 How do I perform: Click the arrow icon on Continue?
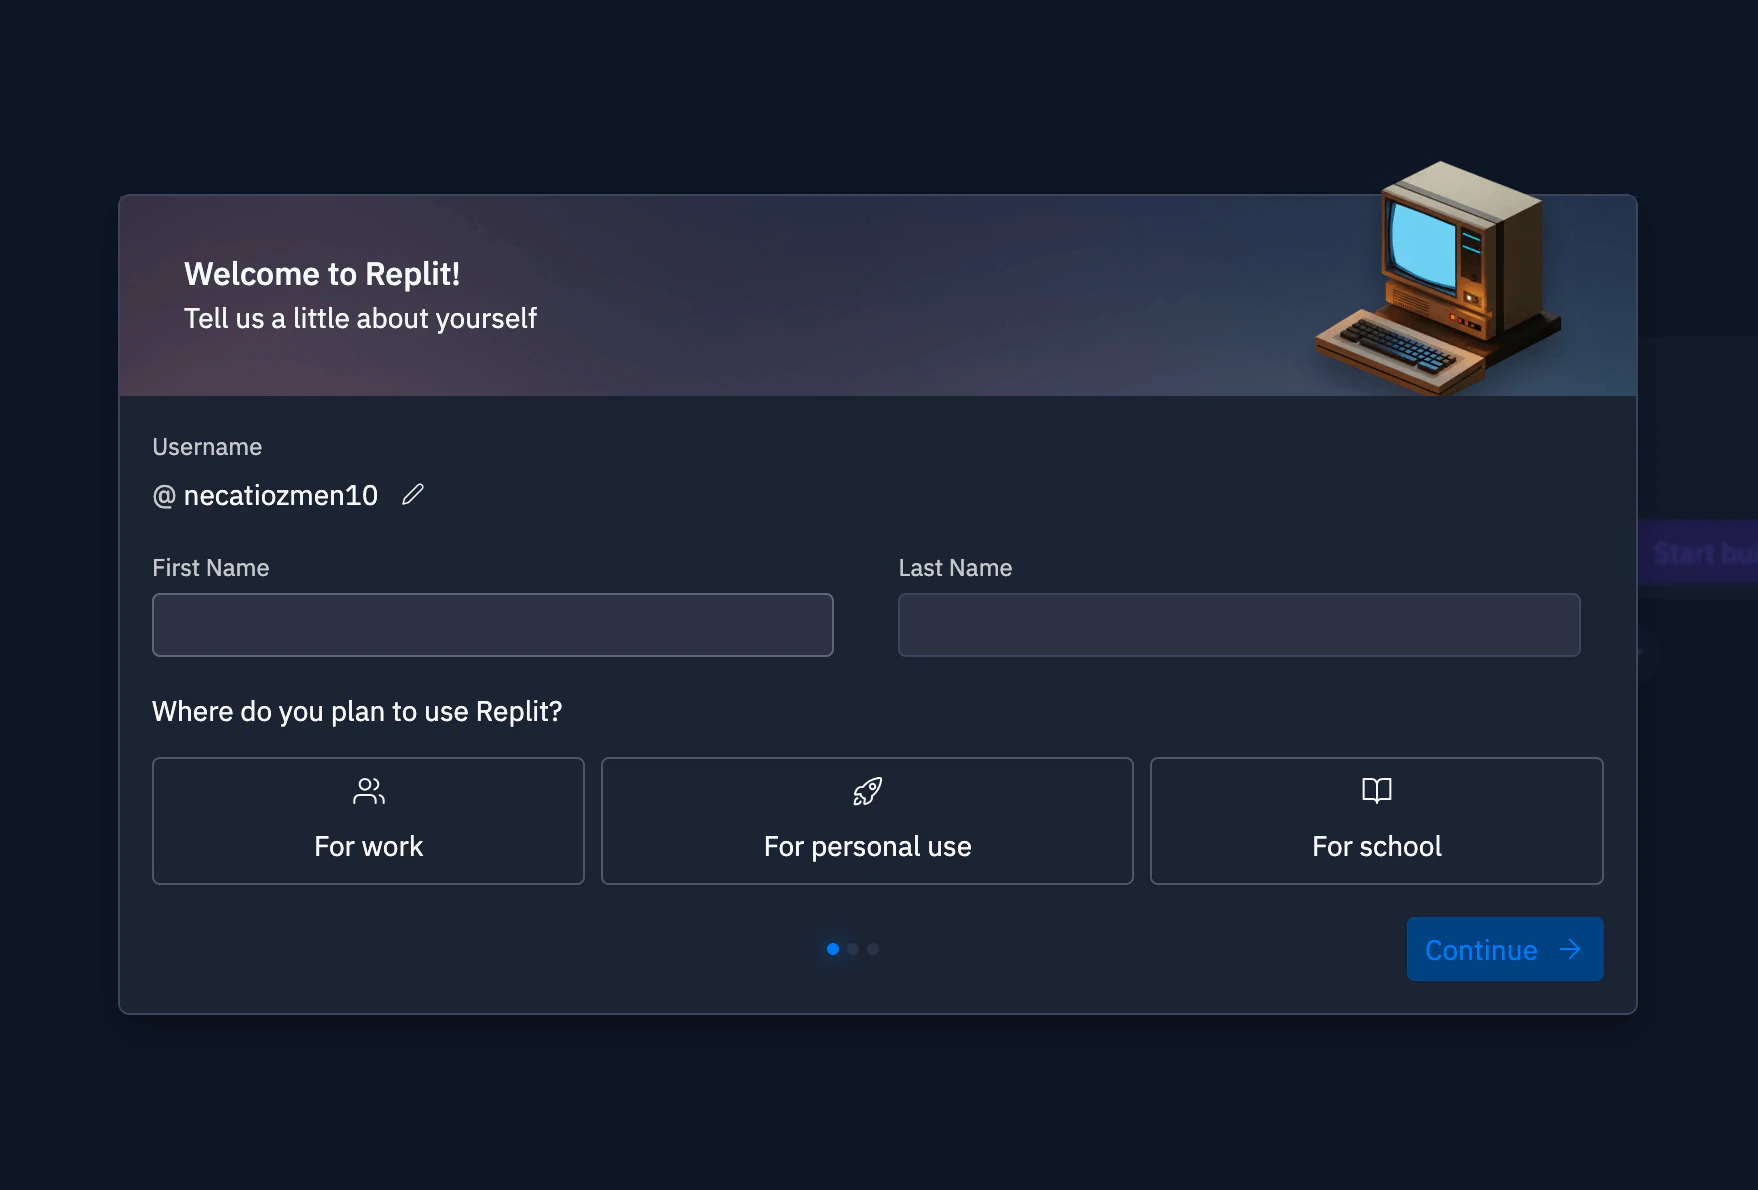pos(1570,949)
